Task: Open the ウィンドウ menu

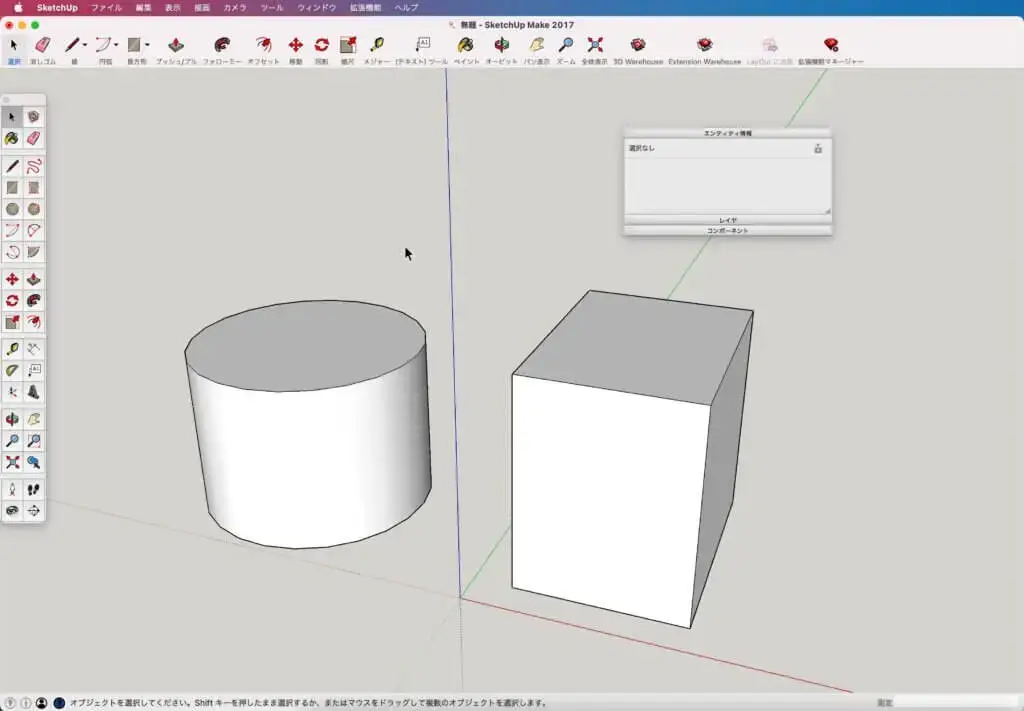Action: click(x=316, y=8)
